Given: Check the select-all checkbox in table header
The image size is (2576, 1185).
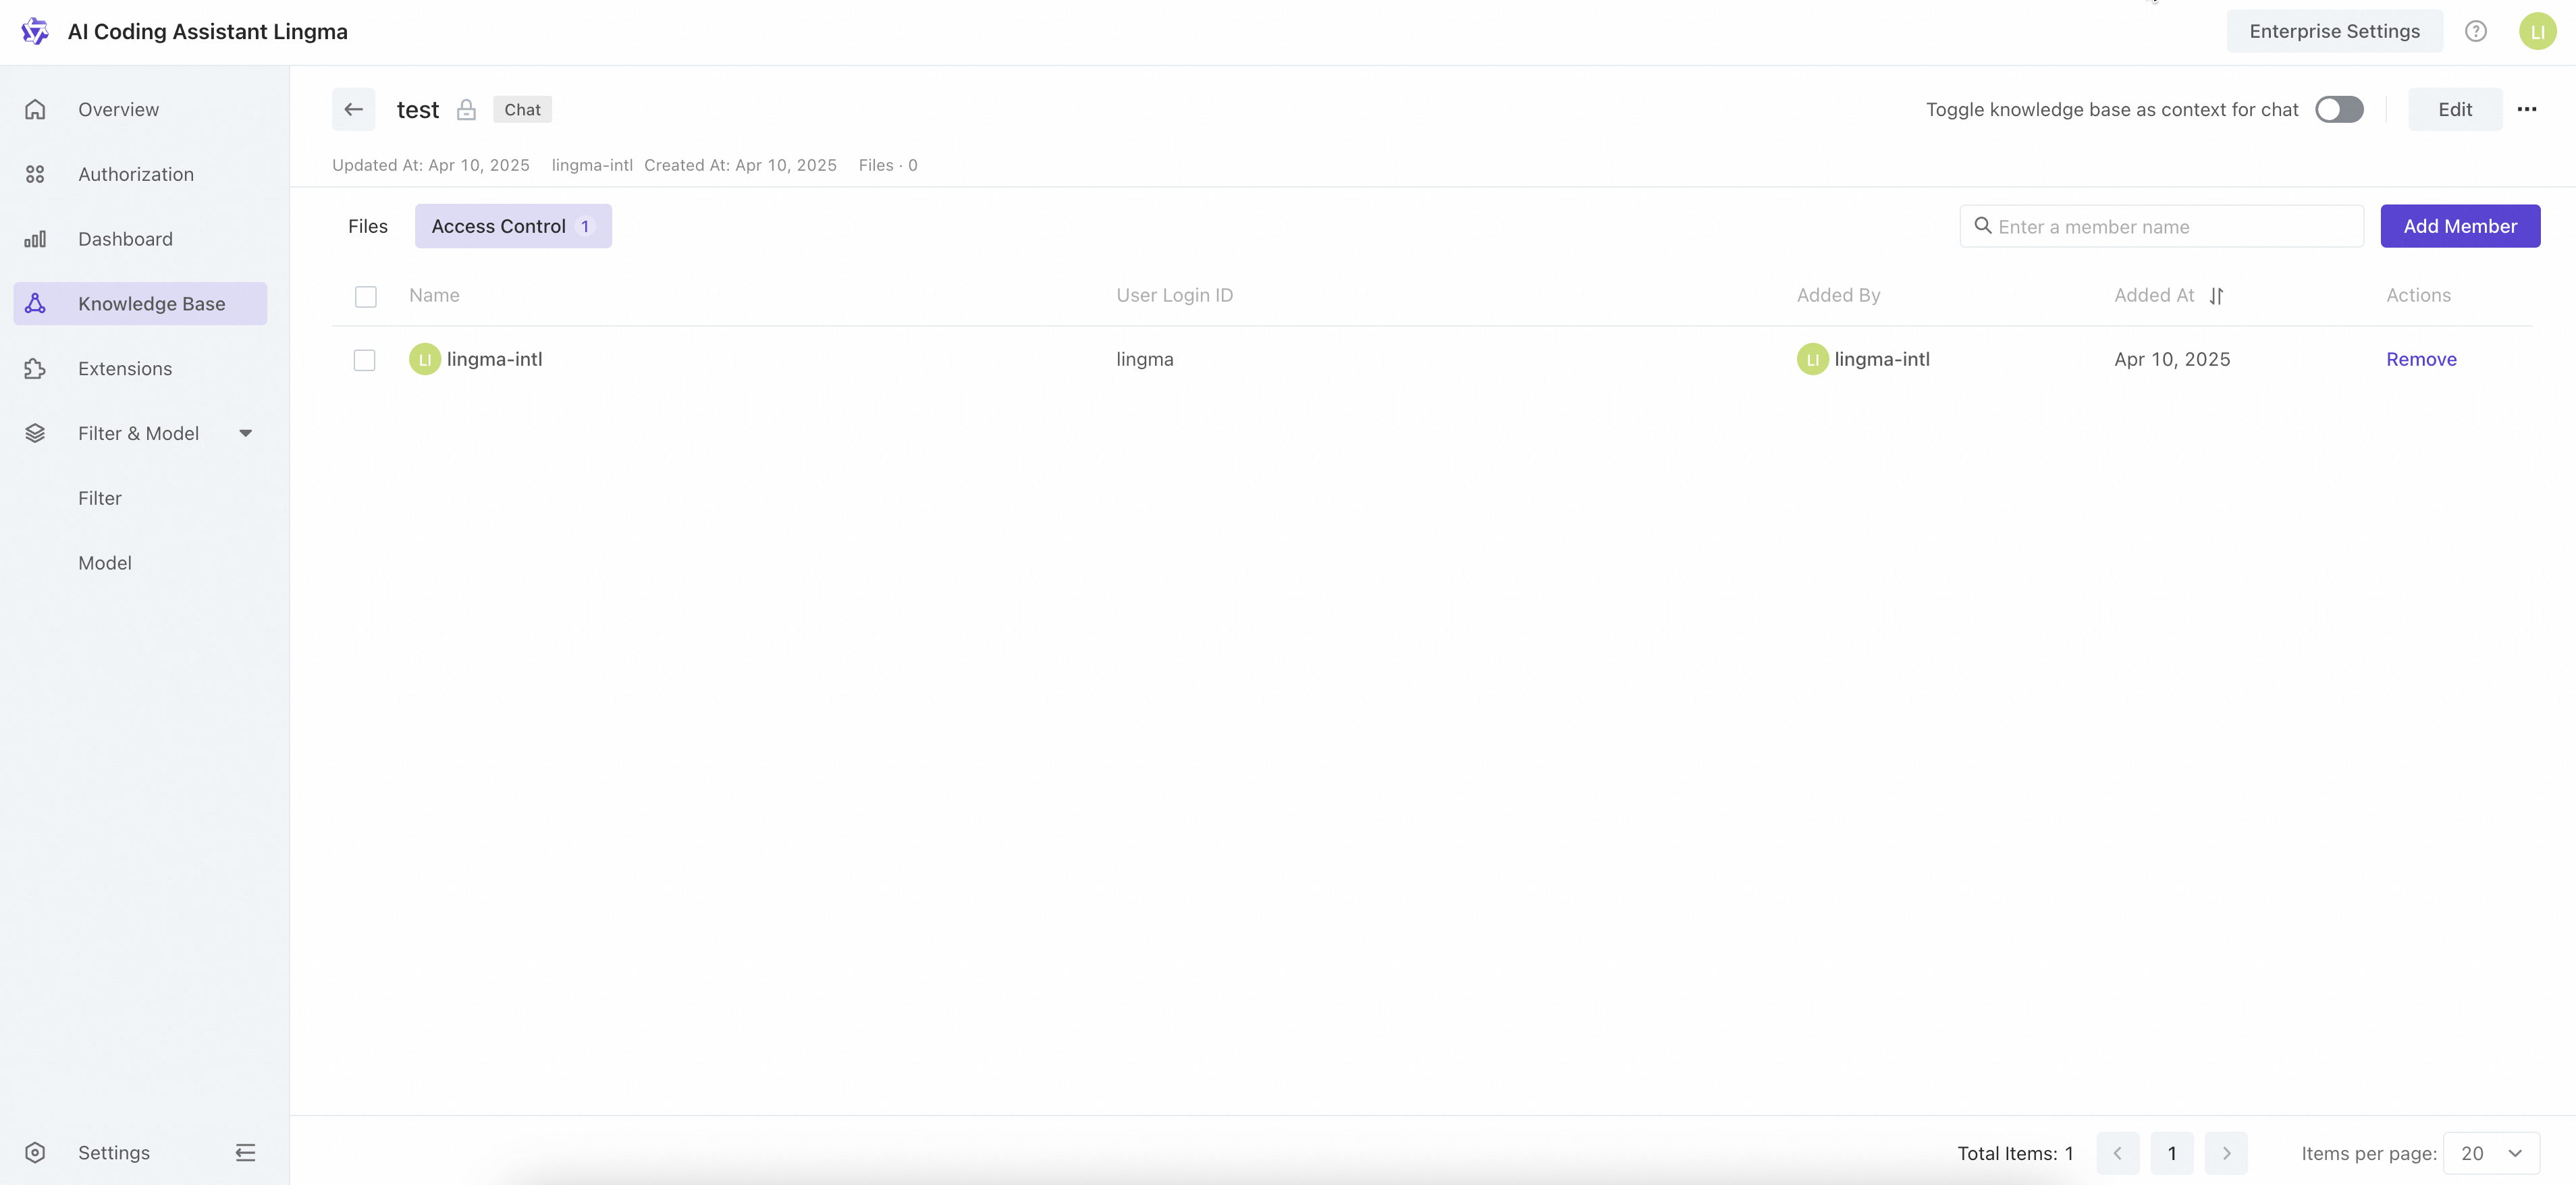Looking at the screenshot, I should (366, 296).
